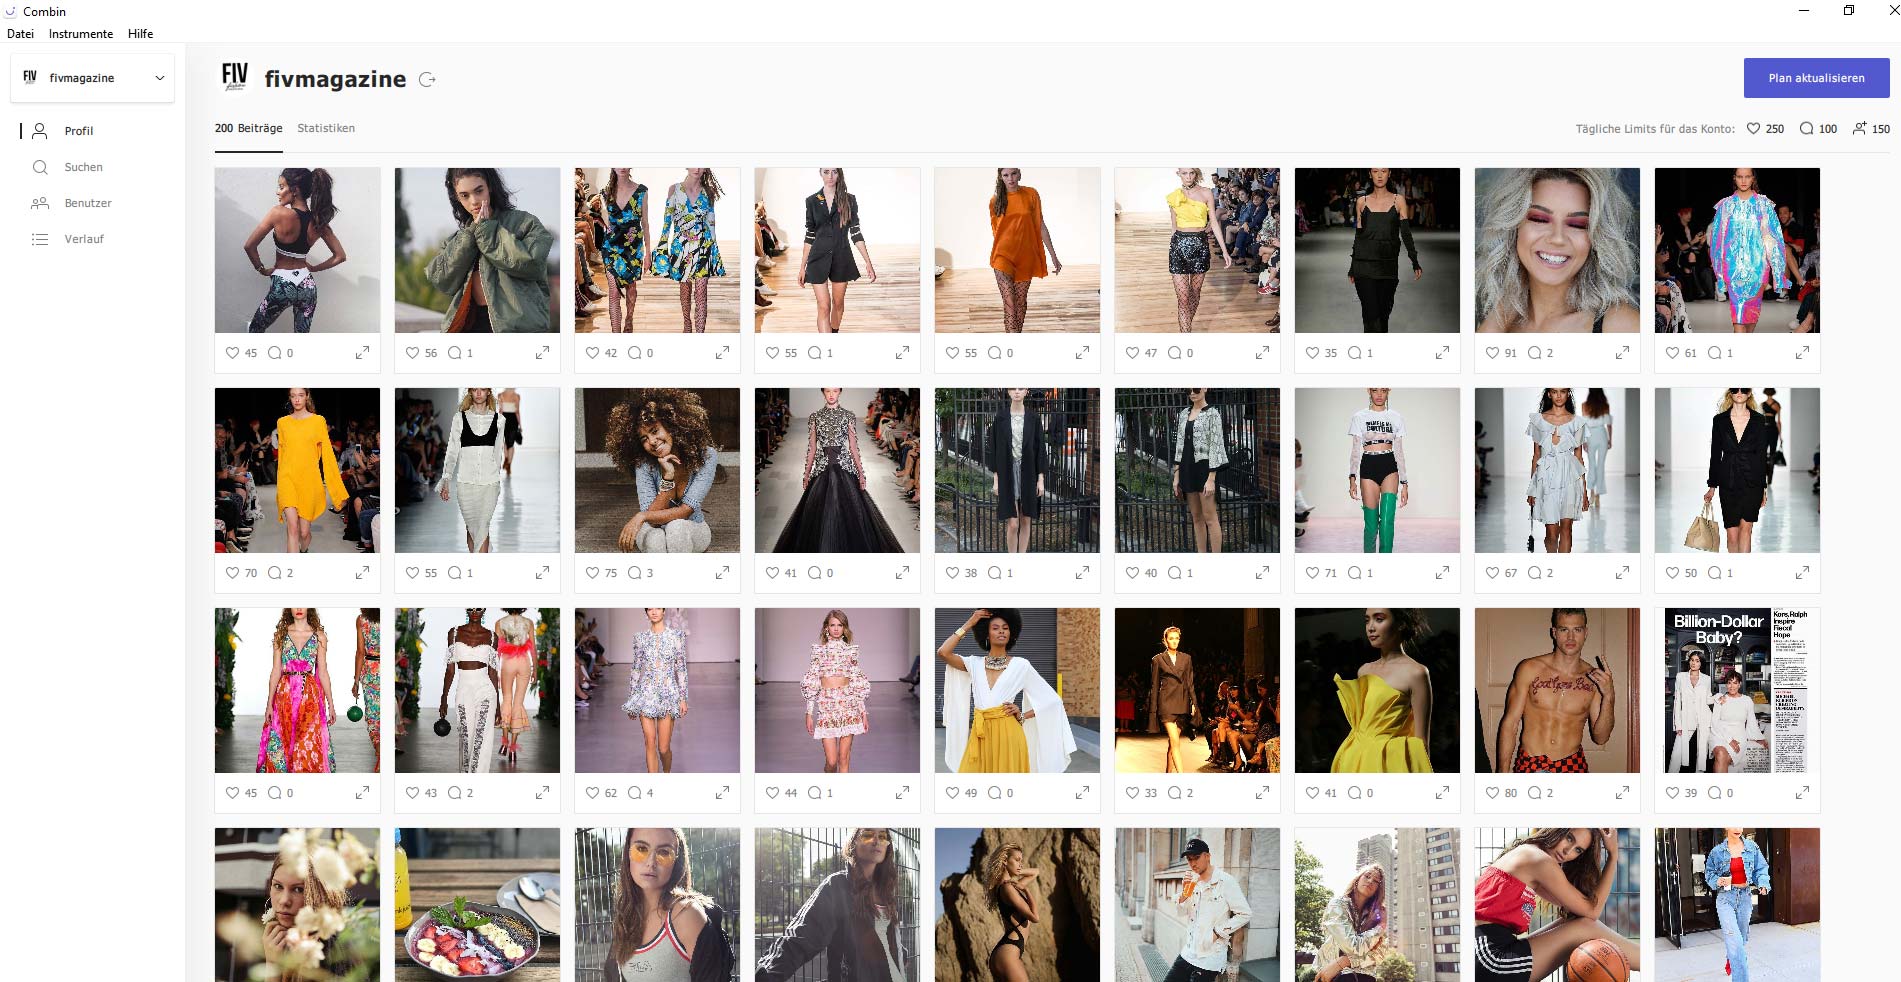Open Suchen via the magnifier icon
Viewport: 1901px width, 982px height.
click(40, 167)
